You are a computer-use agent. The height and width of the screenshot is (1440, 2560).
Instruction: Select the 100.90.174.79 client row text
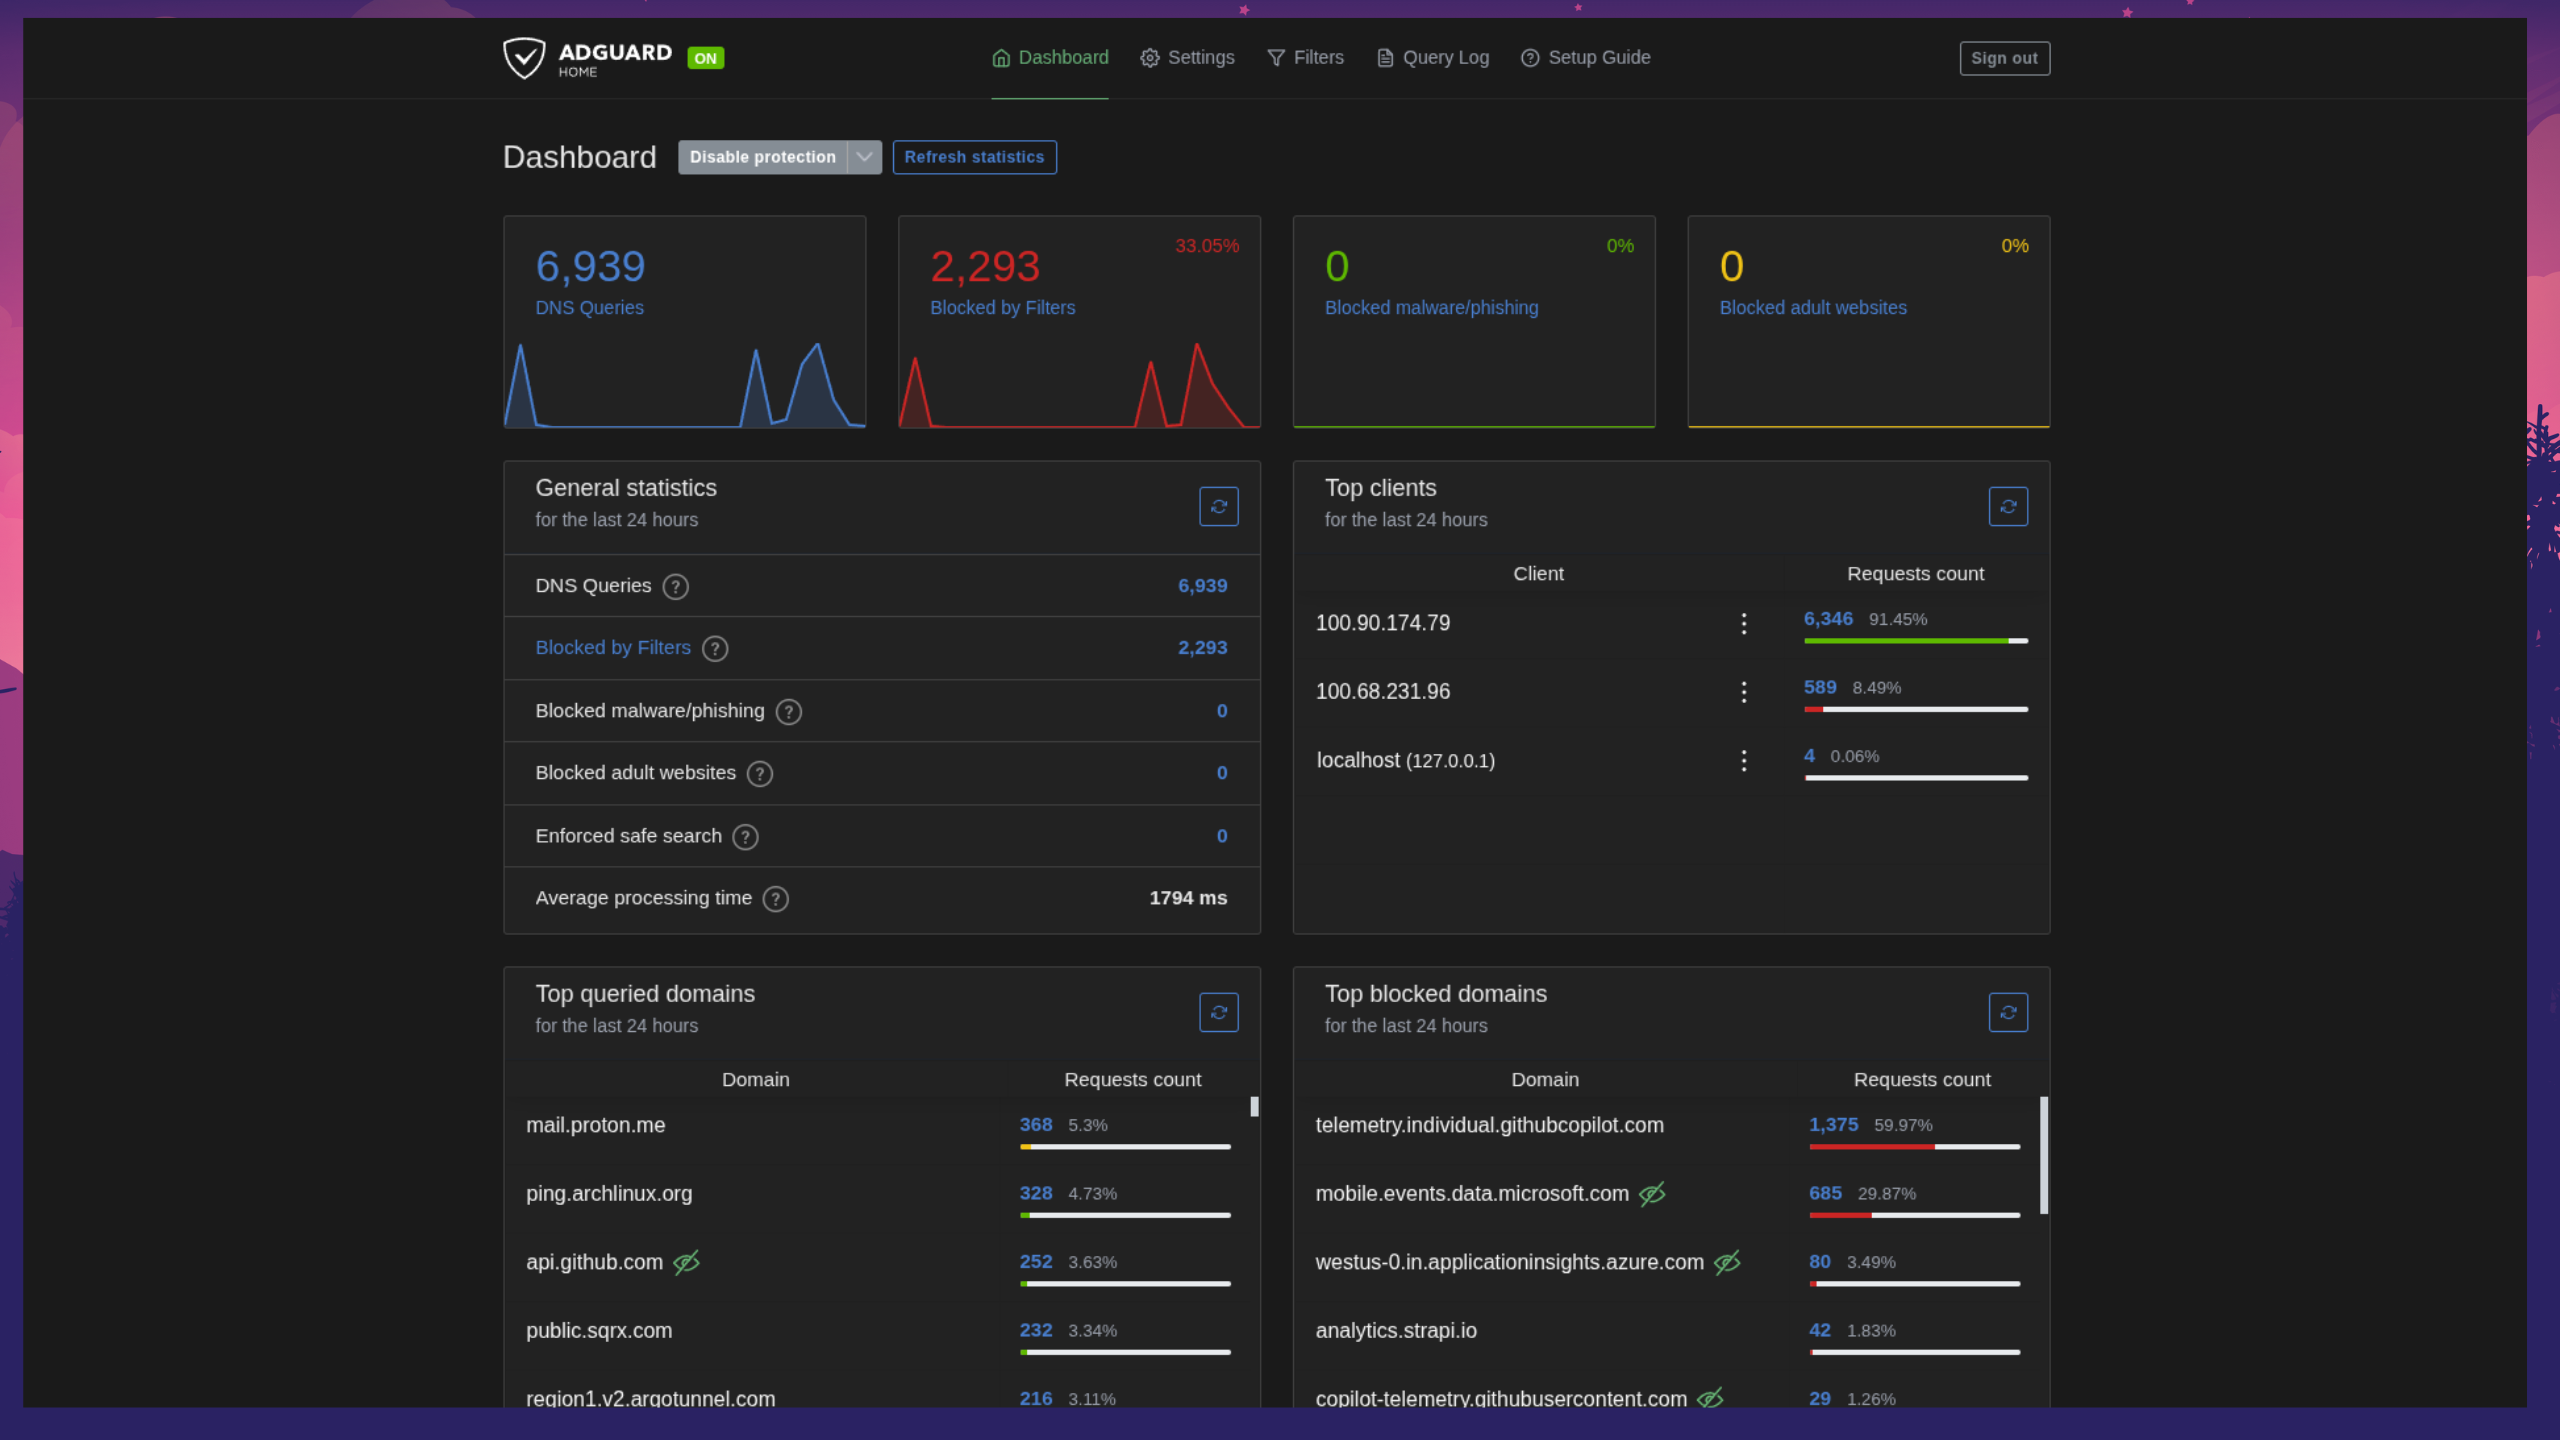point(1383,624)
